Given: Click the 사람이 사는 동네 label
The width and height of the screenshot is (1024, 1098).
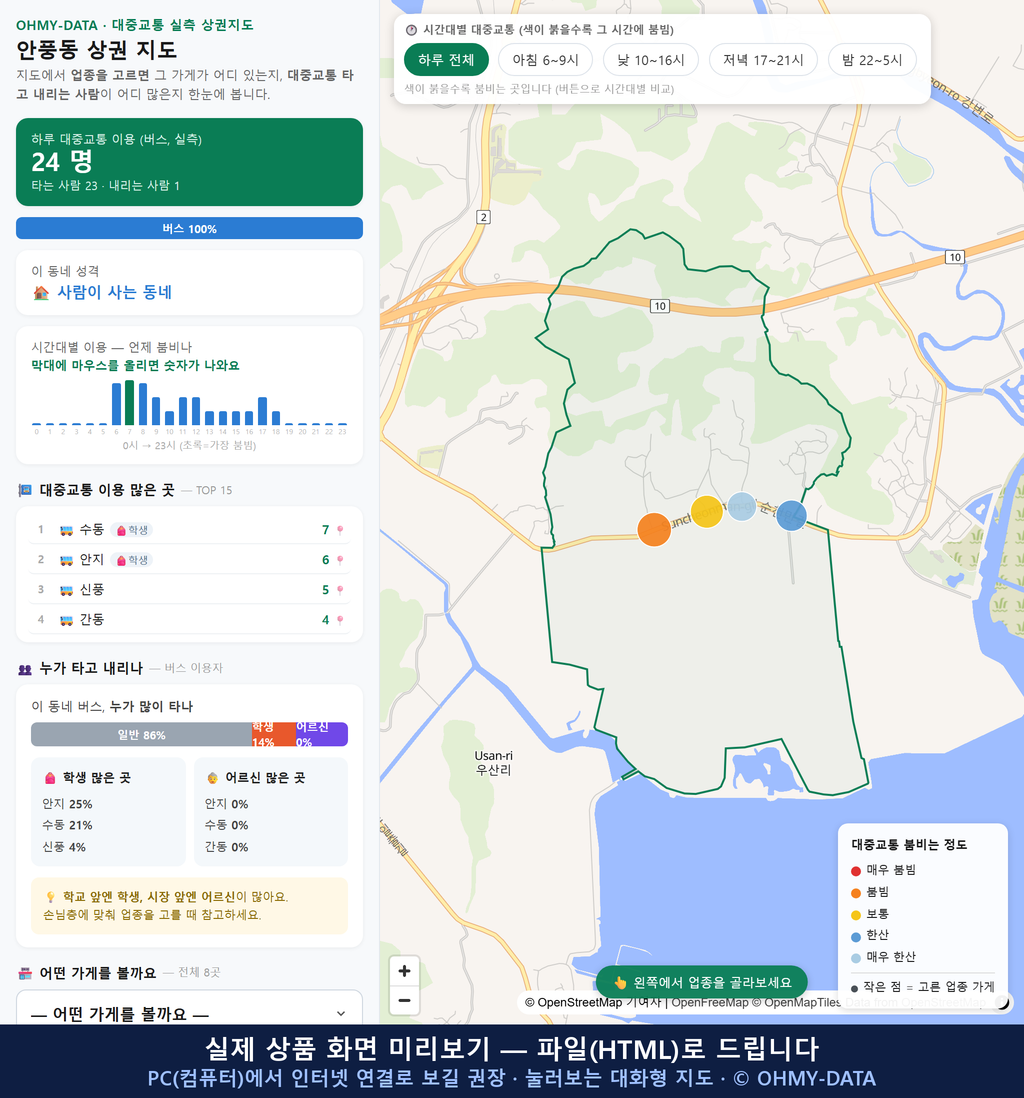Looking at the screenshot, I should tap(114, 293).
